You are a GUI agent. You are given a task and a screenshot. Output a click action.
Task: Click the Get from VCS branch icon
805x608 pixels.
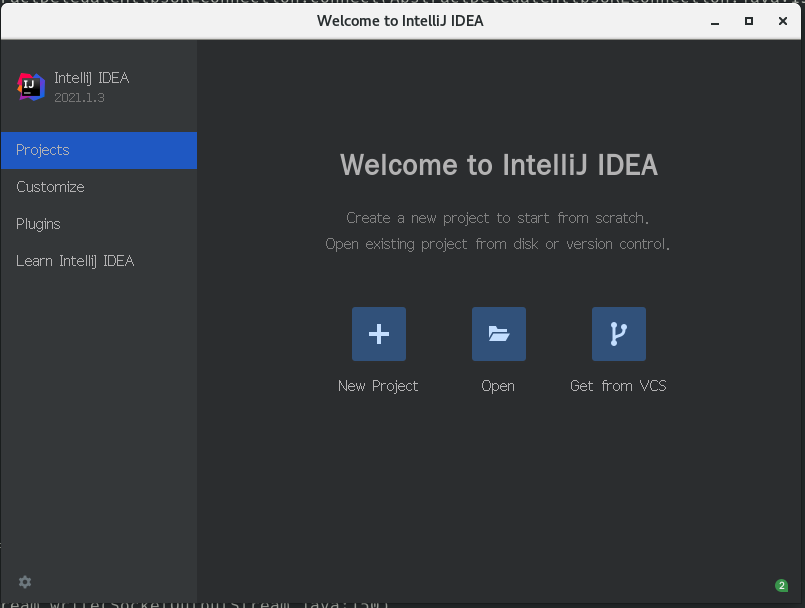pos(619,334)
